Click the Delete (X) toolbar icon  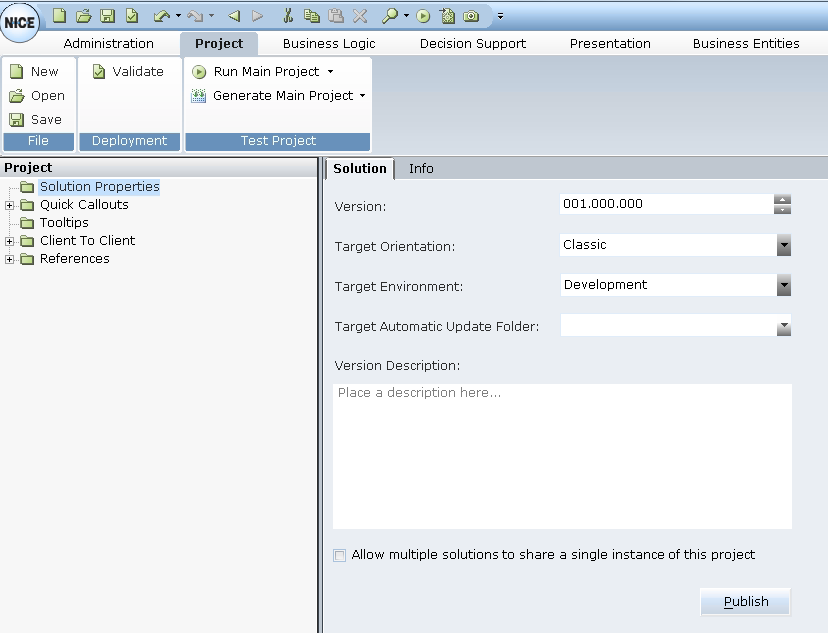359,15
